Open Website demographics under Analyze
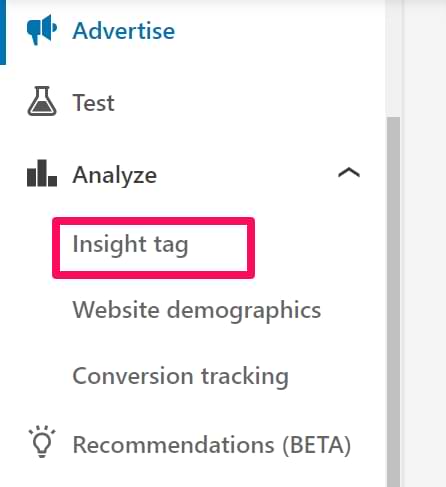Viewport: 446px width, 487px height. tap(197, 311)
